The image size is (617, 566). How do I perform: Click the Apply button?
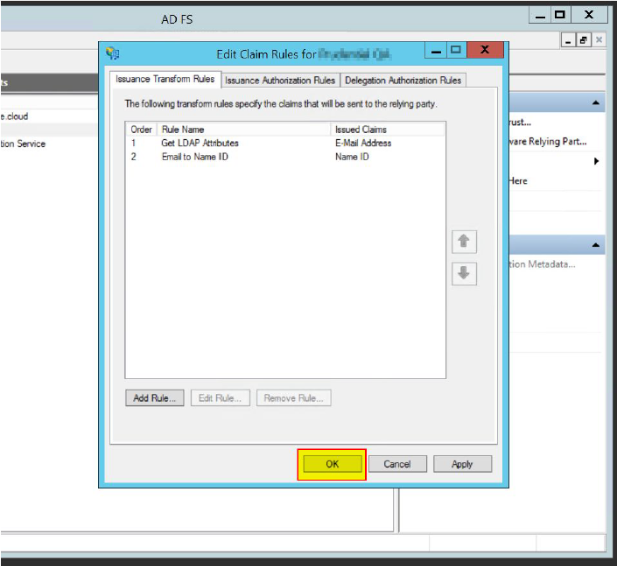point(462,464)
